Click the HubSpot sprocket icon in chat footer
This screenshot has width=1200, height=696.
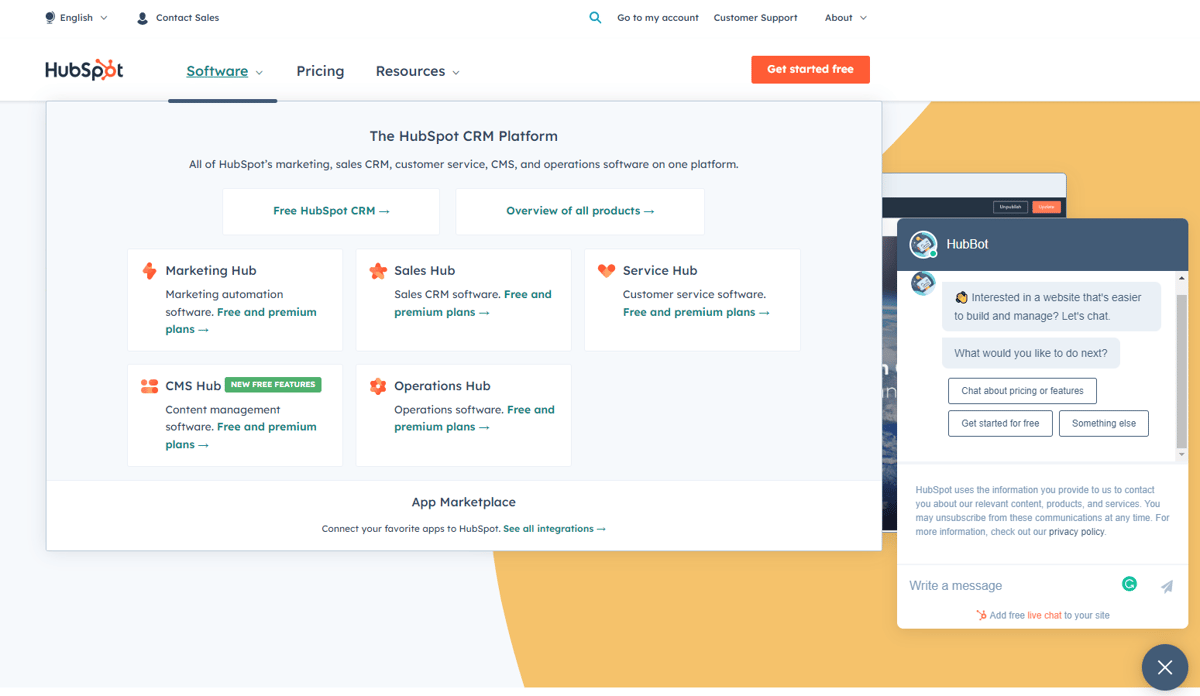[x=981, y=615]
